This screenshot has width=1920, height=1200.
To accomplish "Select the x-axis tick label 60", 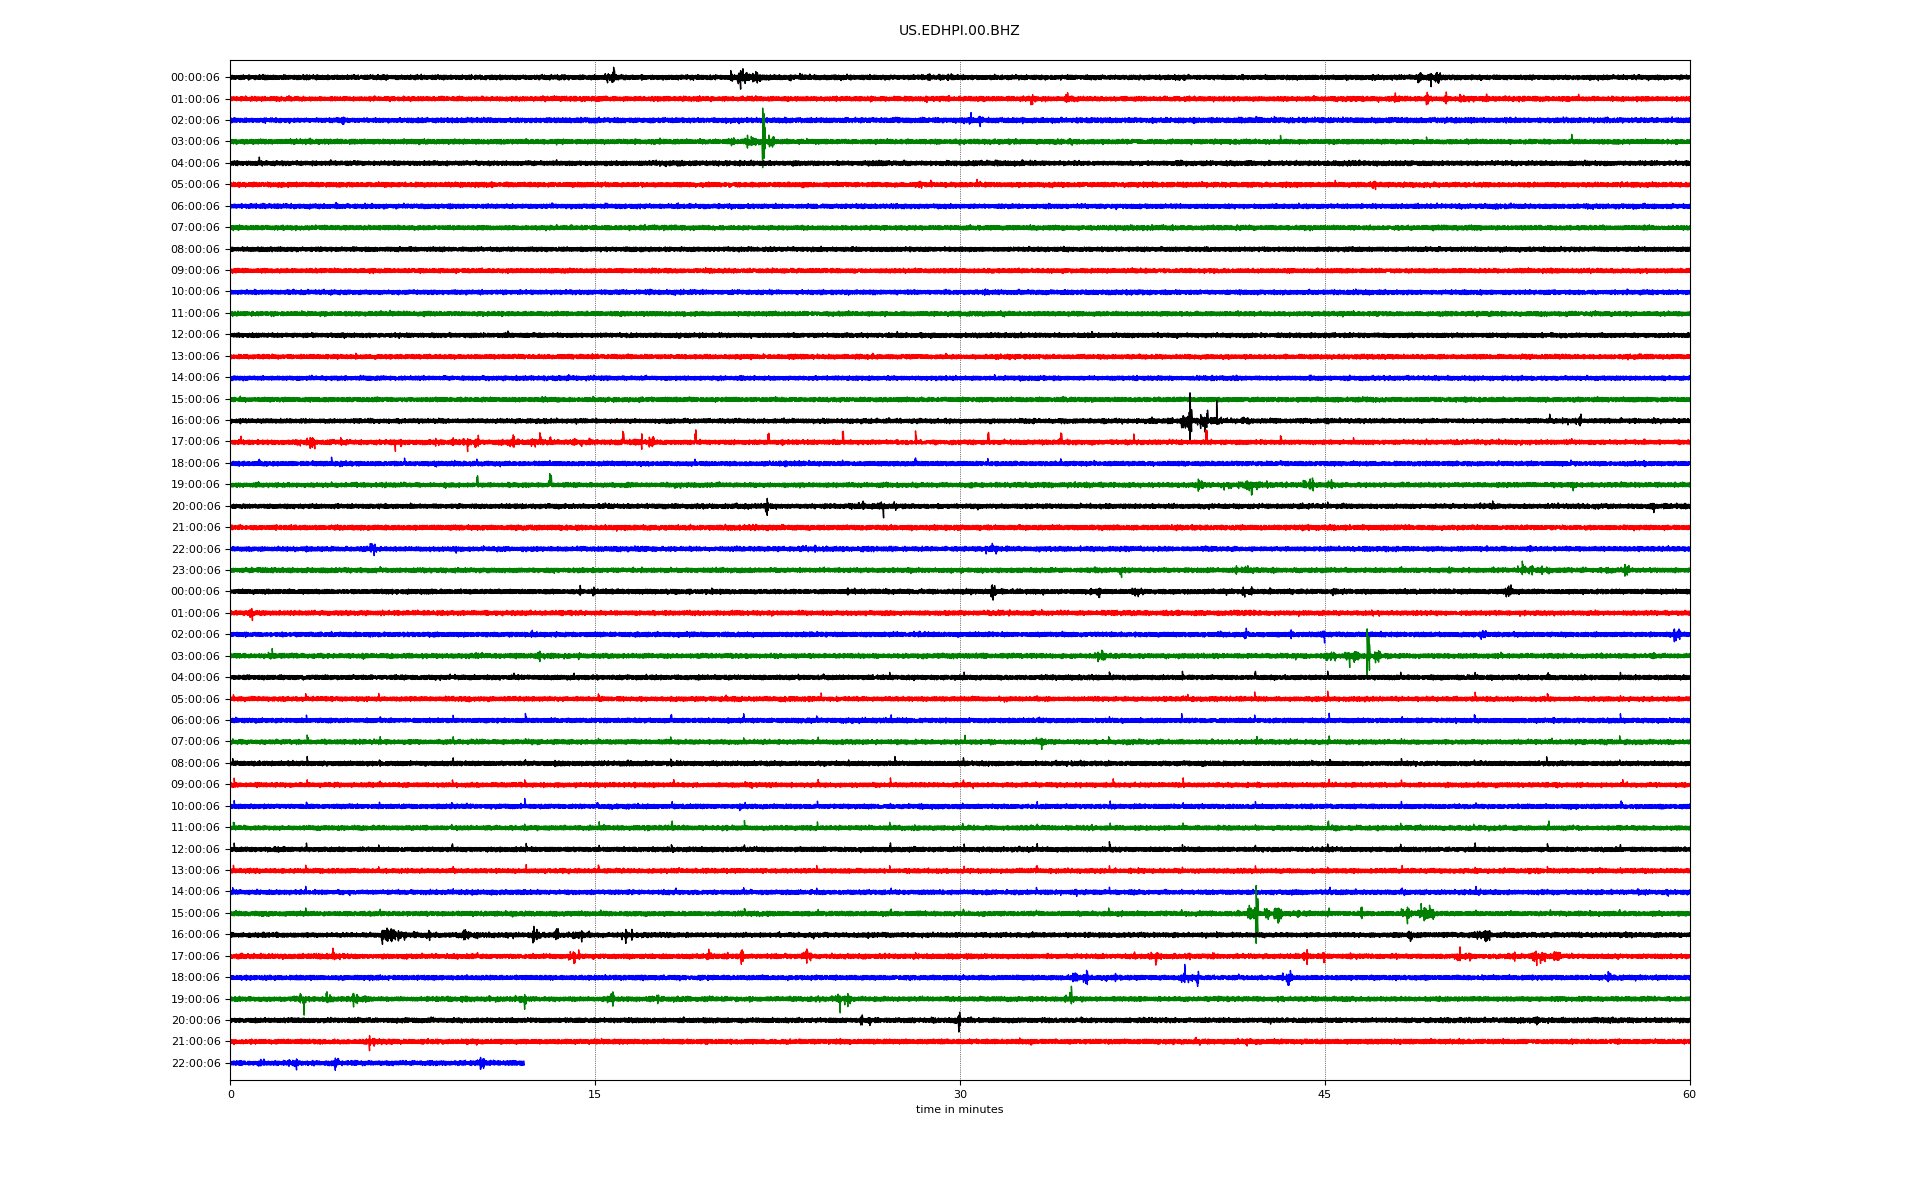I will point(1689,1094).
